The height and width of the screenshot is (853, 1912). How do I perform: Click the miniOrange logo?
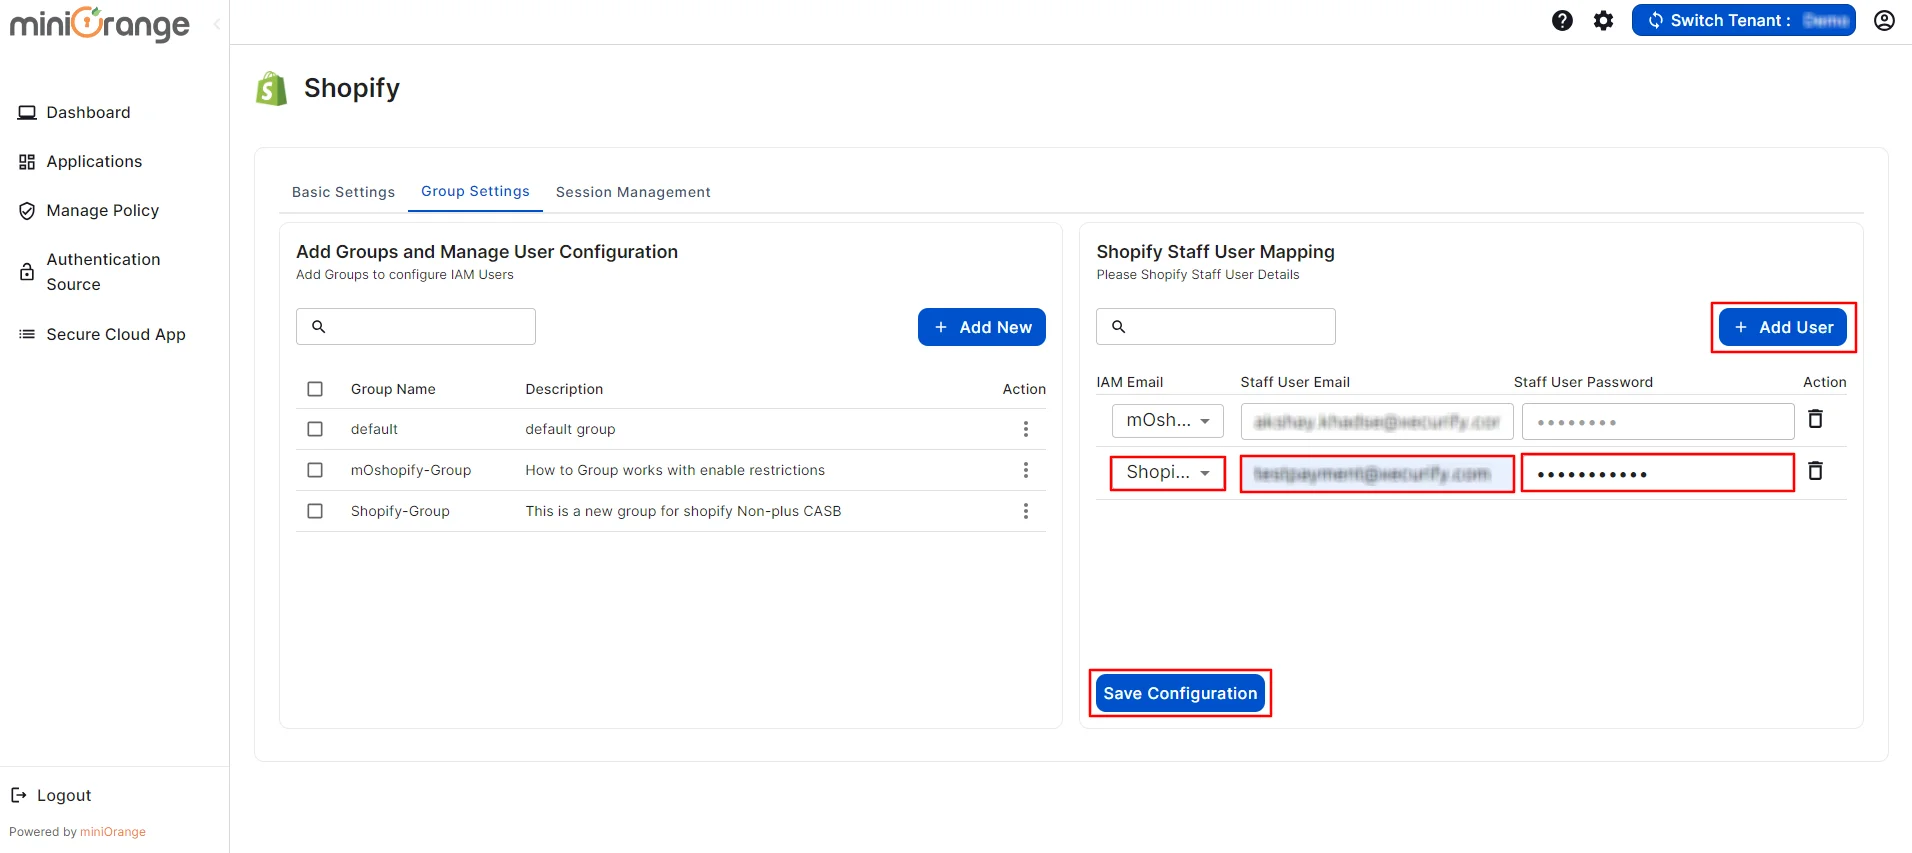pyautogui.click(x=99, y=23)
